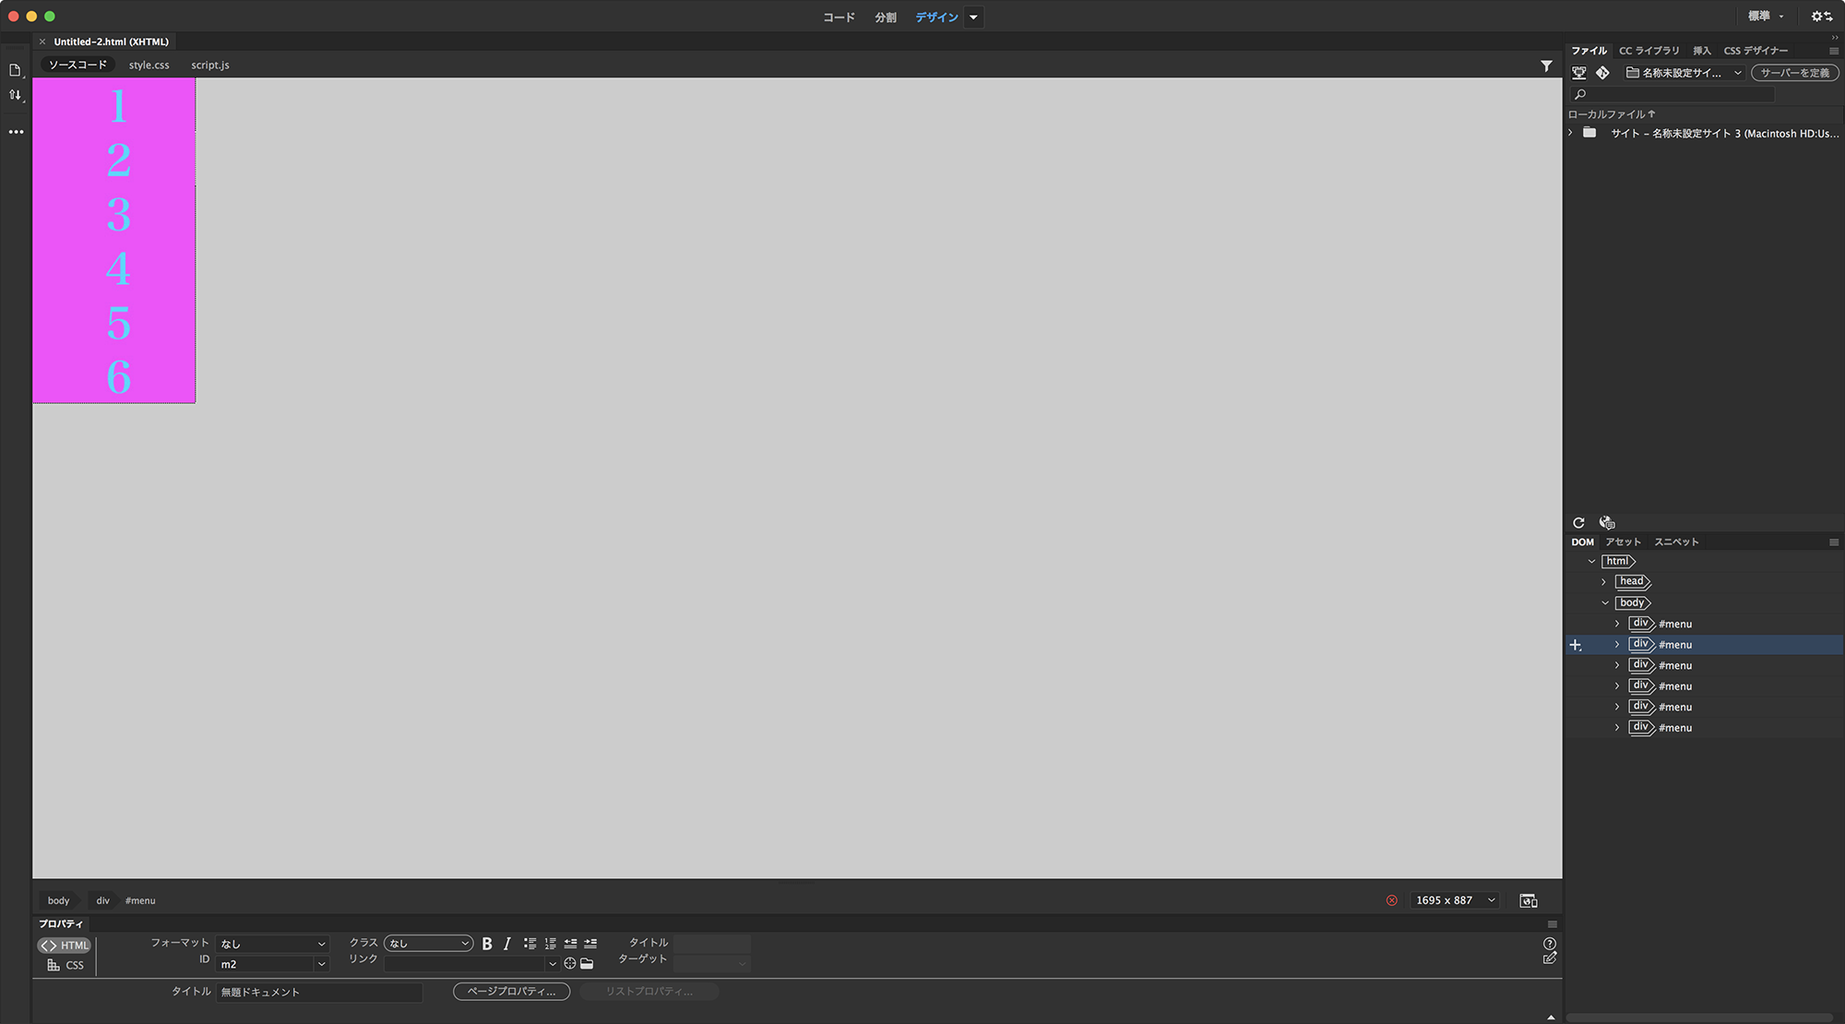Click the サーバーを定義 button
Image resolution: width=1845 pixels, height=1024 pixels.
pyautogui.click(x=1795, y=73)
